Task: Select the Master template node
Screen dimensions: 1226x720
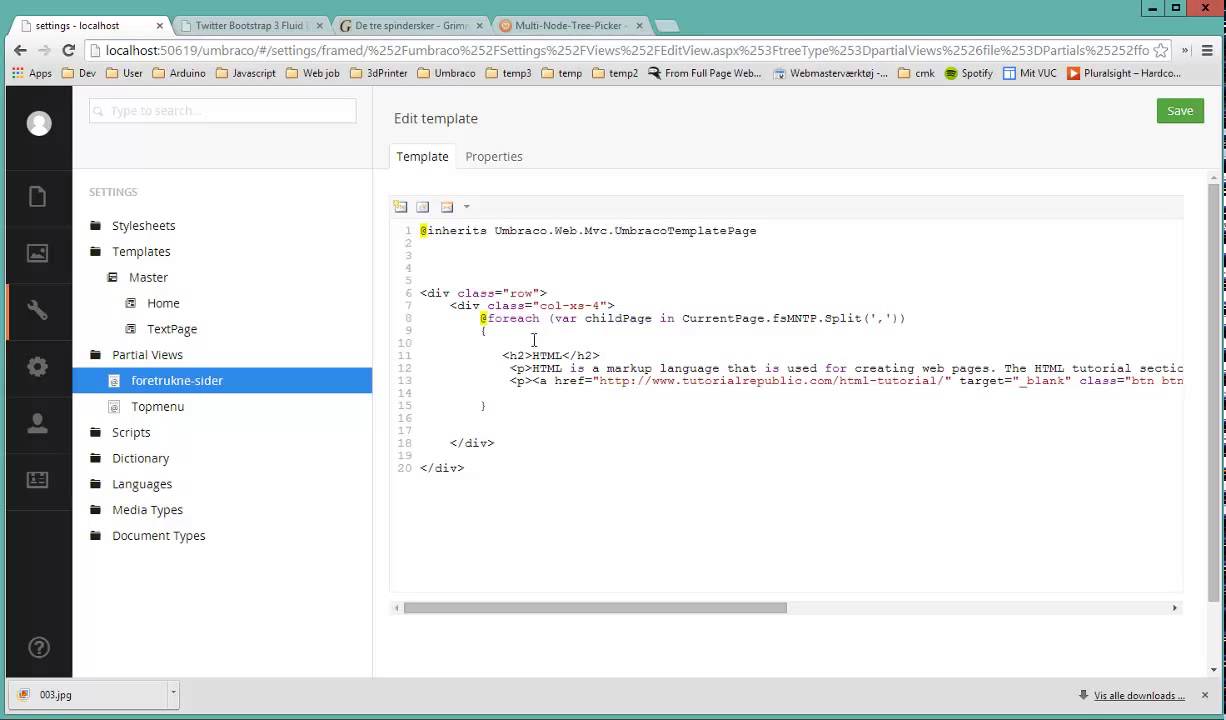Action: [x=148, y=277]
